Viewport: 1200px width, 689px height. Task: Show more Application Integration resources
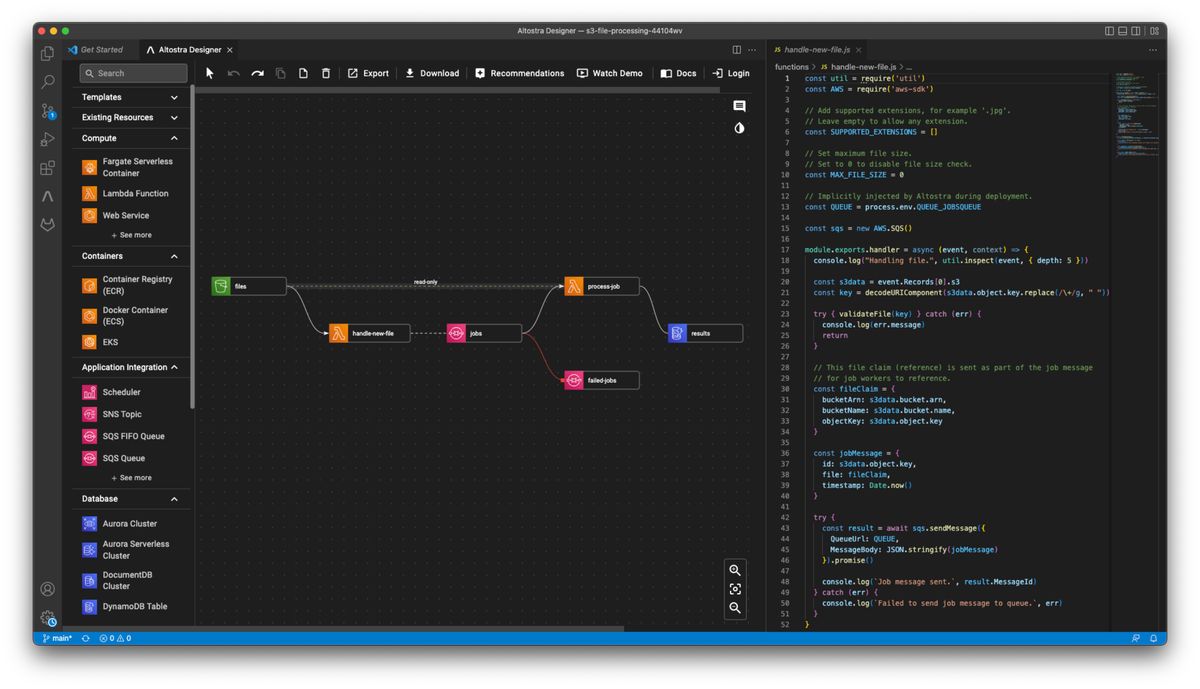(x=131, y=478)
